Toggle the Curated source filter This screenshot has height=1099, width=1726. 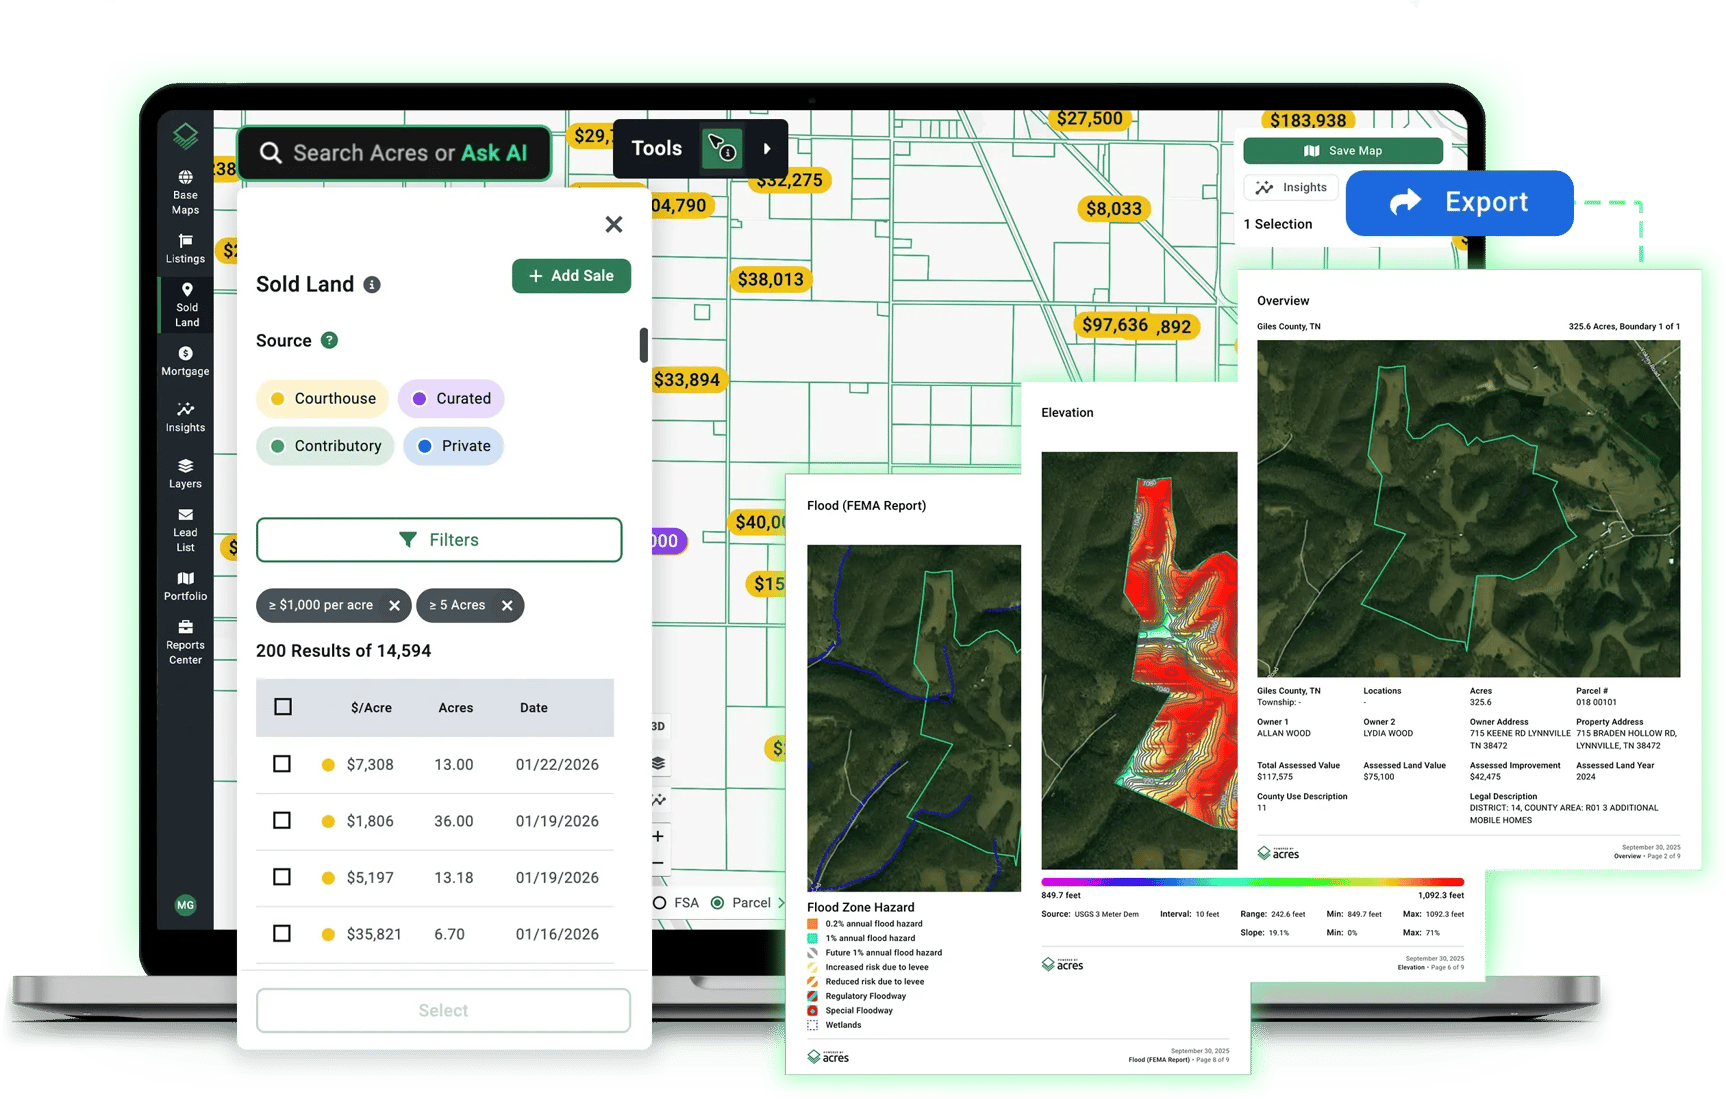pos(451,398)
